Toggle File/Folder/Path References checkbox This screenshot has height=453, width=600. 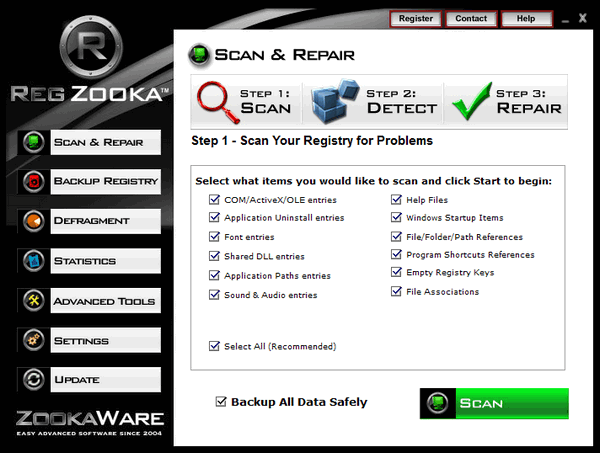[396, 236]
